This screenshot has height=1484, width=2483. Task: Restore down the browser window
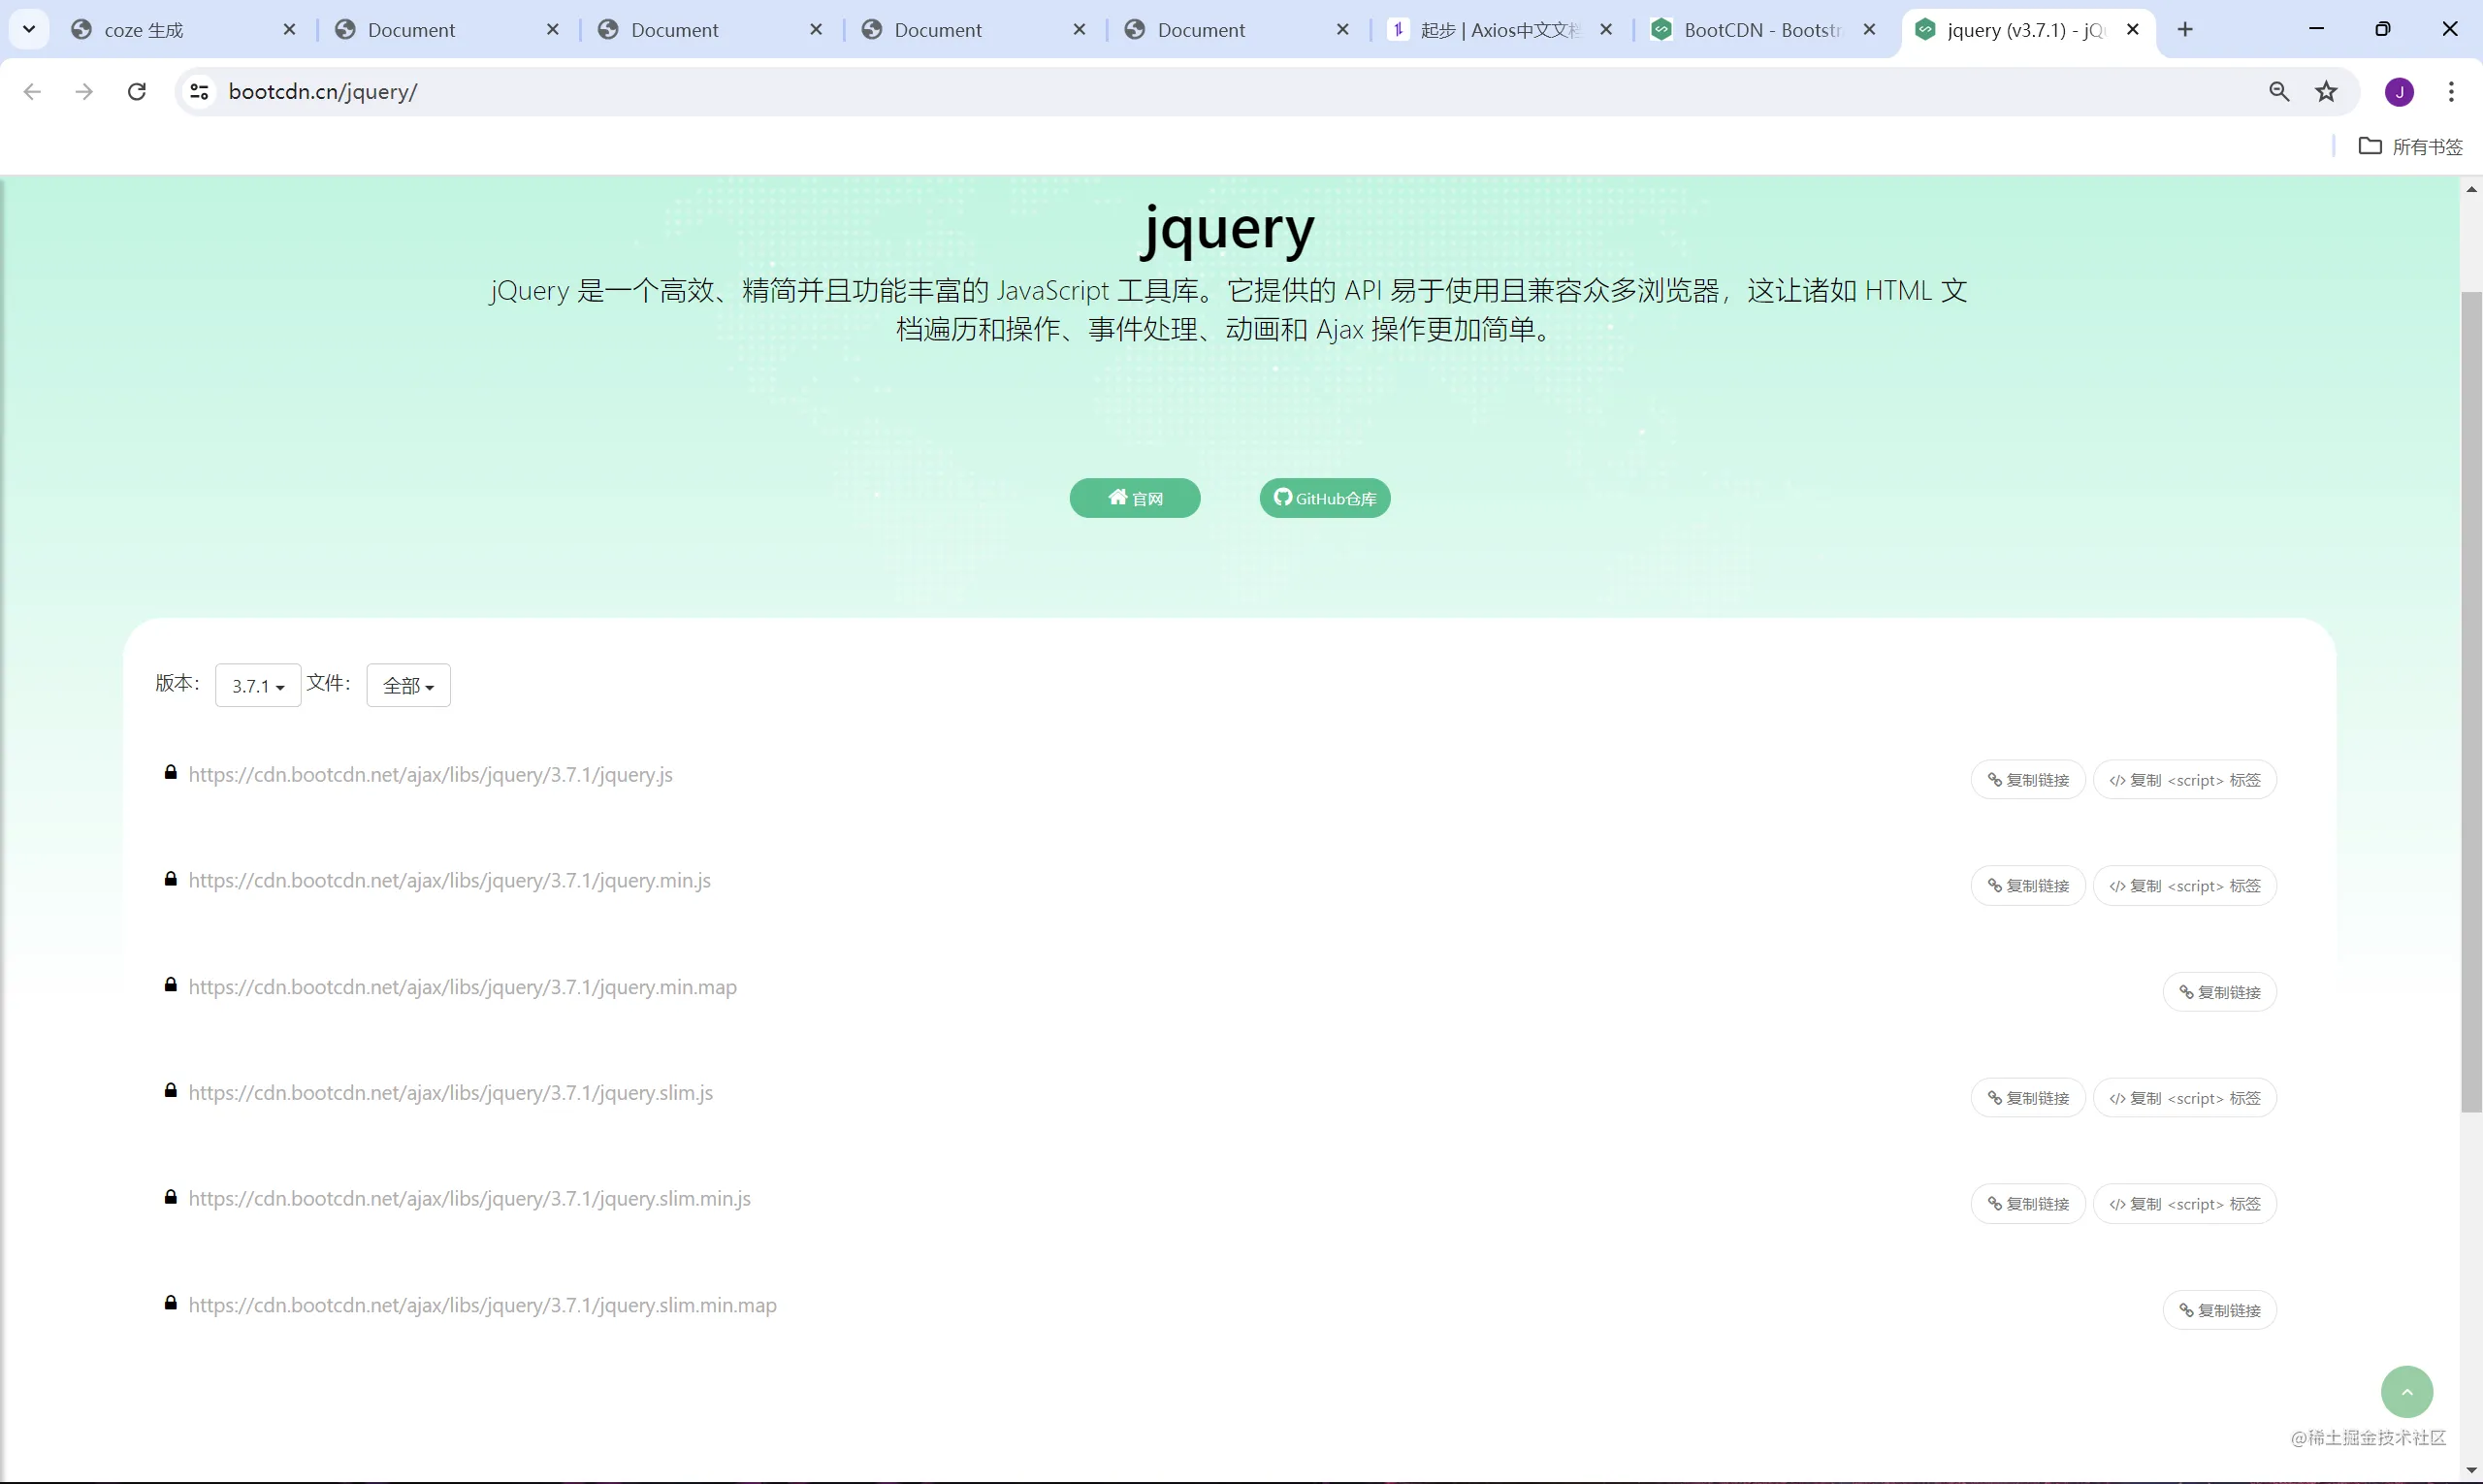[2383, 29]
